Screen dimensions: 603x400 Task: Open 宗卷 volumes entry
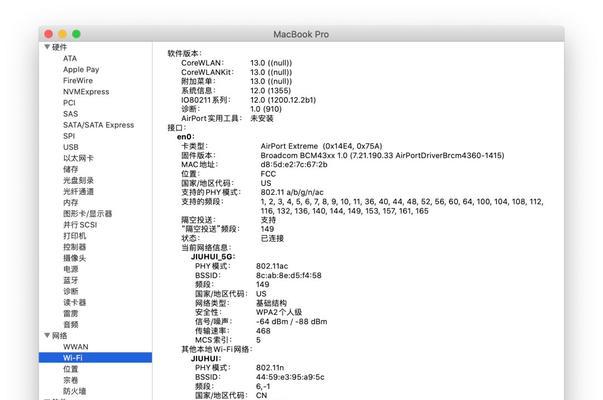(x=71, y=380)
